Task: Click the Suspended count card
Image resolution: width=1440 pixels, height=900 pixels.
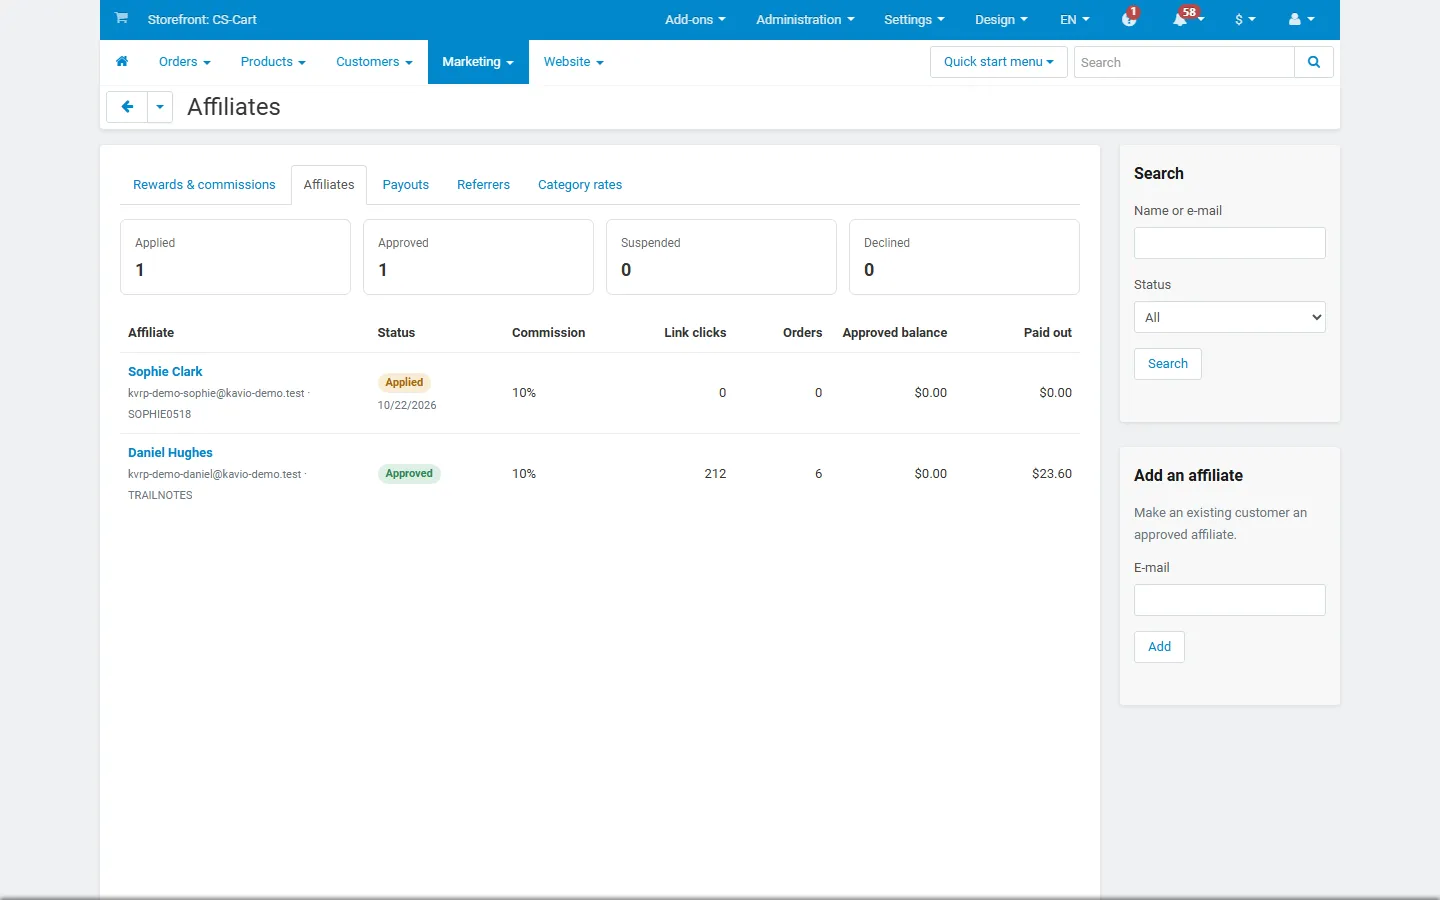Action: click(721, 257)
